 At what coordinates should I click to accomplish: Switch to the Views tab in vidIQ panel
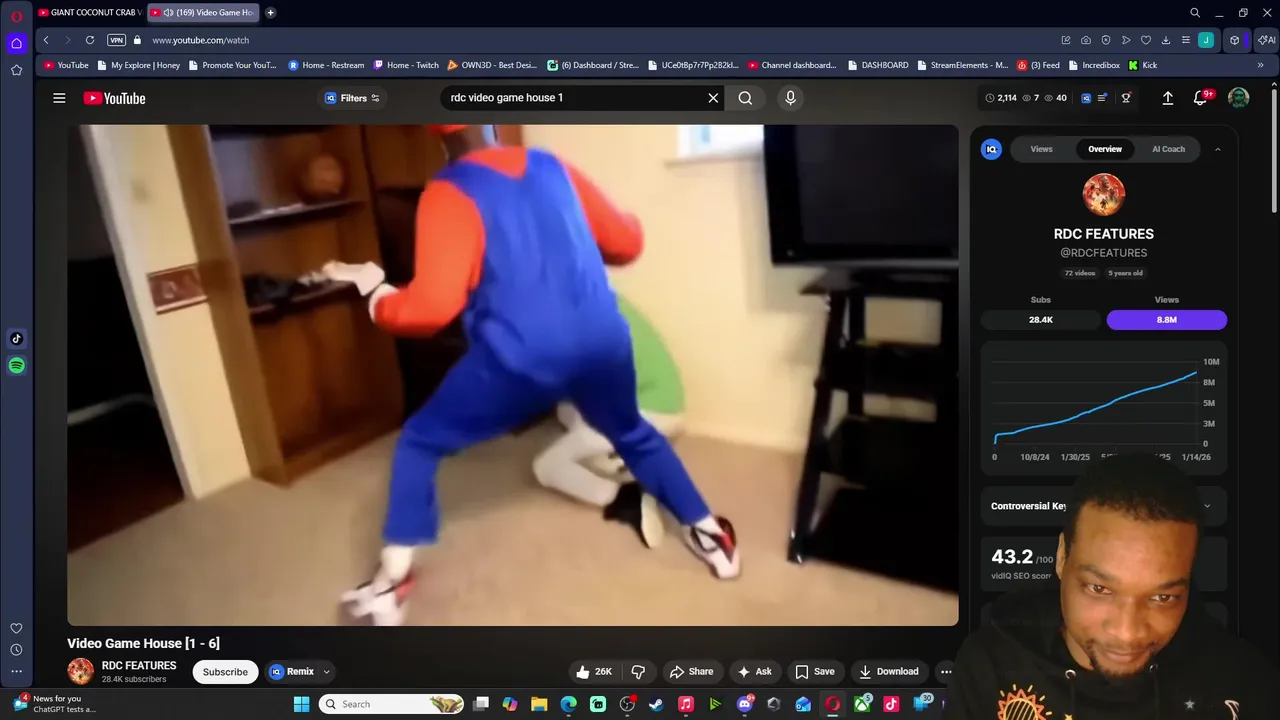click(1041, 149)
